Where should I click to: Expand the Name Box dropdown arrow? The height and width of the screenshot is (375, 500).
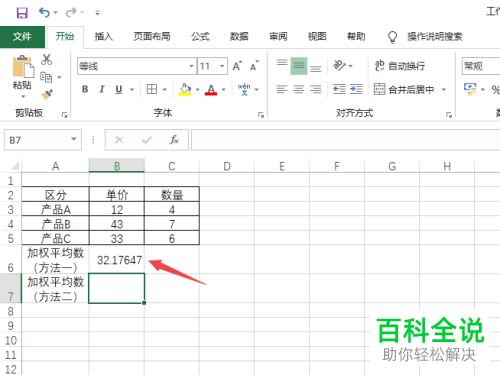[74, 139]
